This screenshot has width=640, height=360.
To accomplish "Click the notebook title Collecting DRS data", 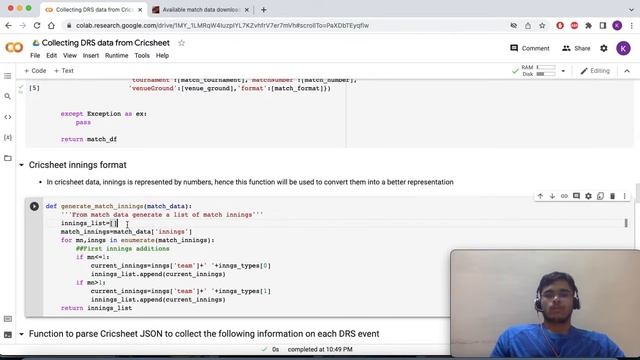I will click(106, 43).
